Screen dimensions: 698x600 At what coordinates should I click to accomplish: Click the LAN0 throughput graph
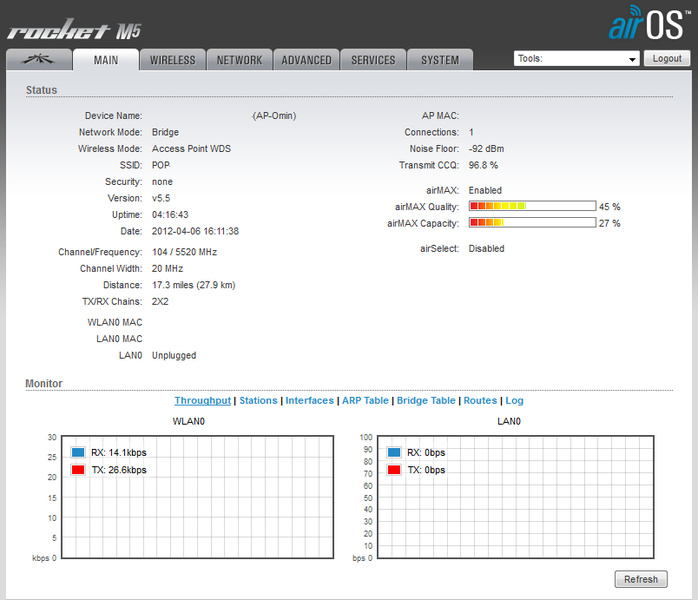515,497
